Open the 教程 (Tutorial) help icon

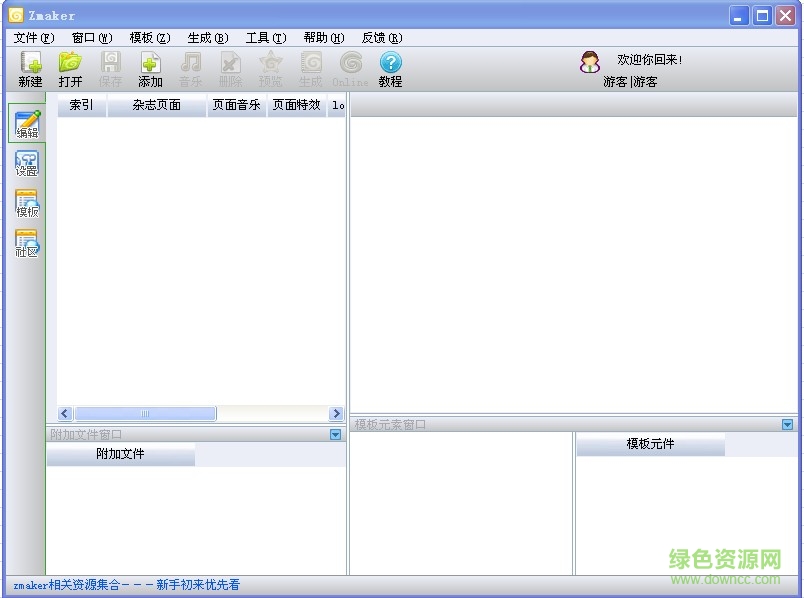(x=389, y=68)
